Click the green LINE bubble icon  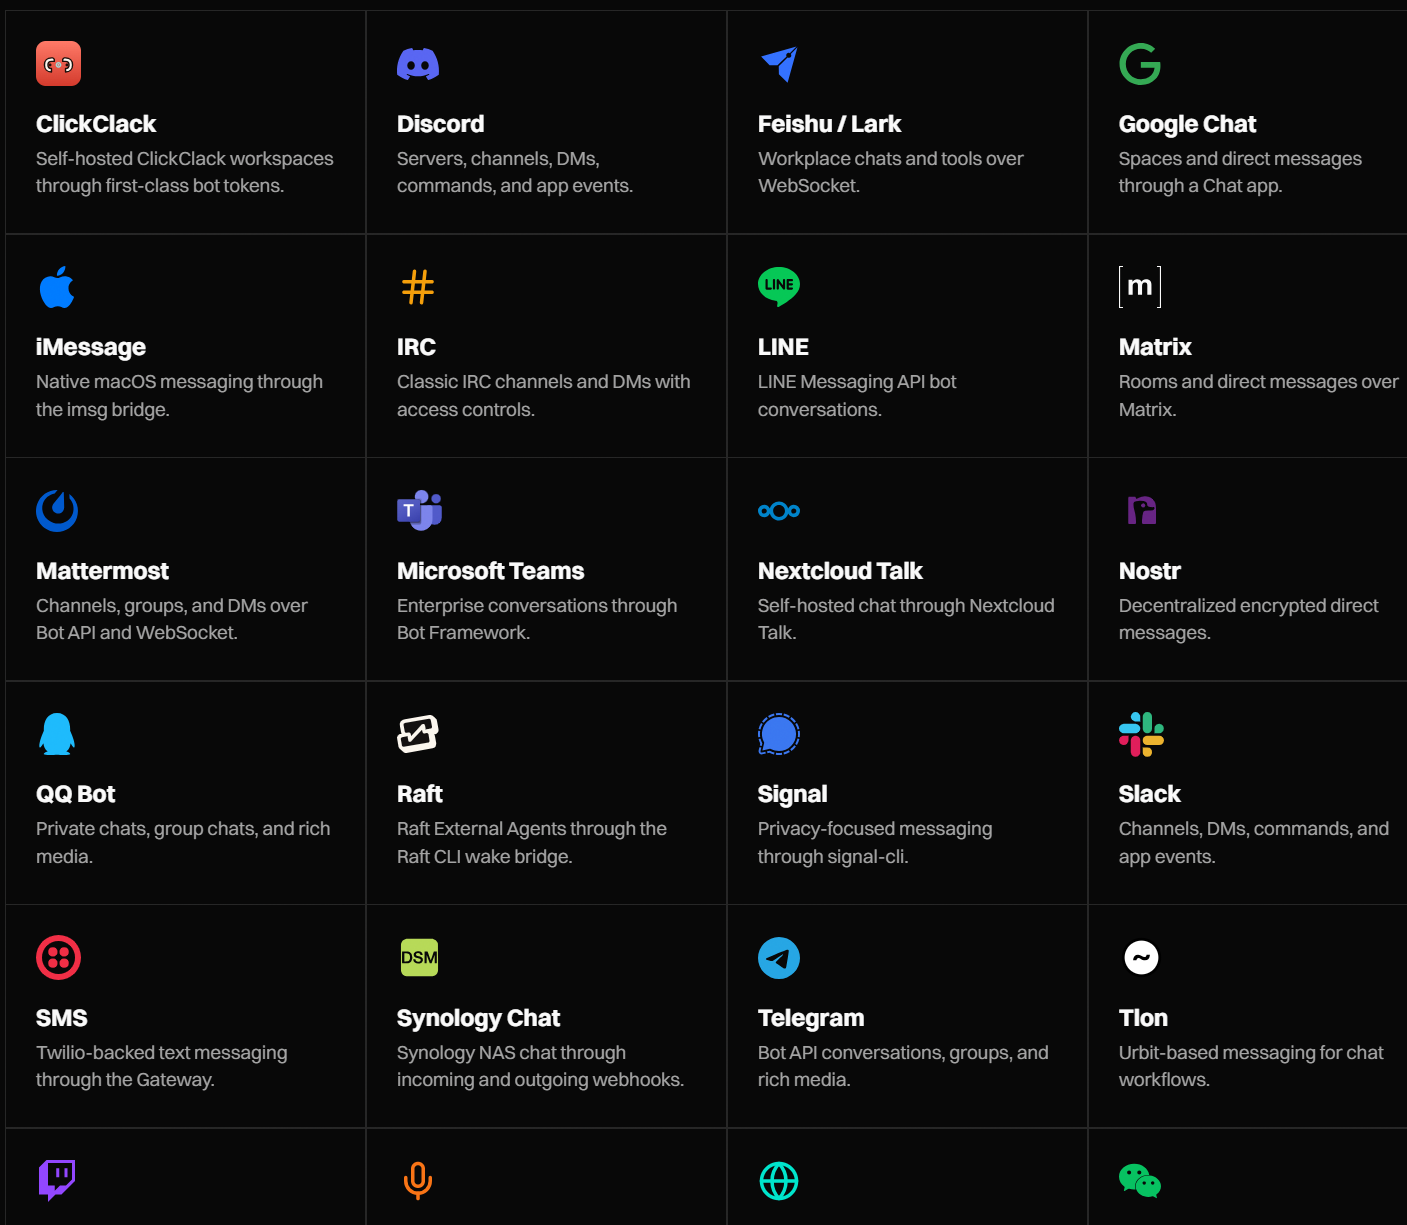(x=779, y=287)
